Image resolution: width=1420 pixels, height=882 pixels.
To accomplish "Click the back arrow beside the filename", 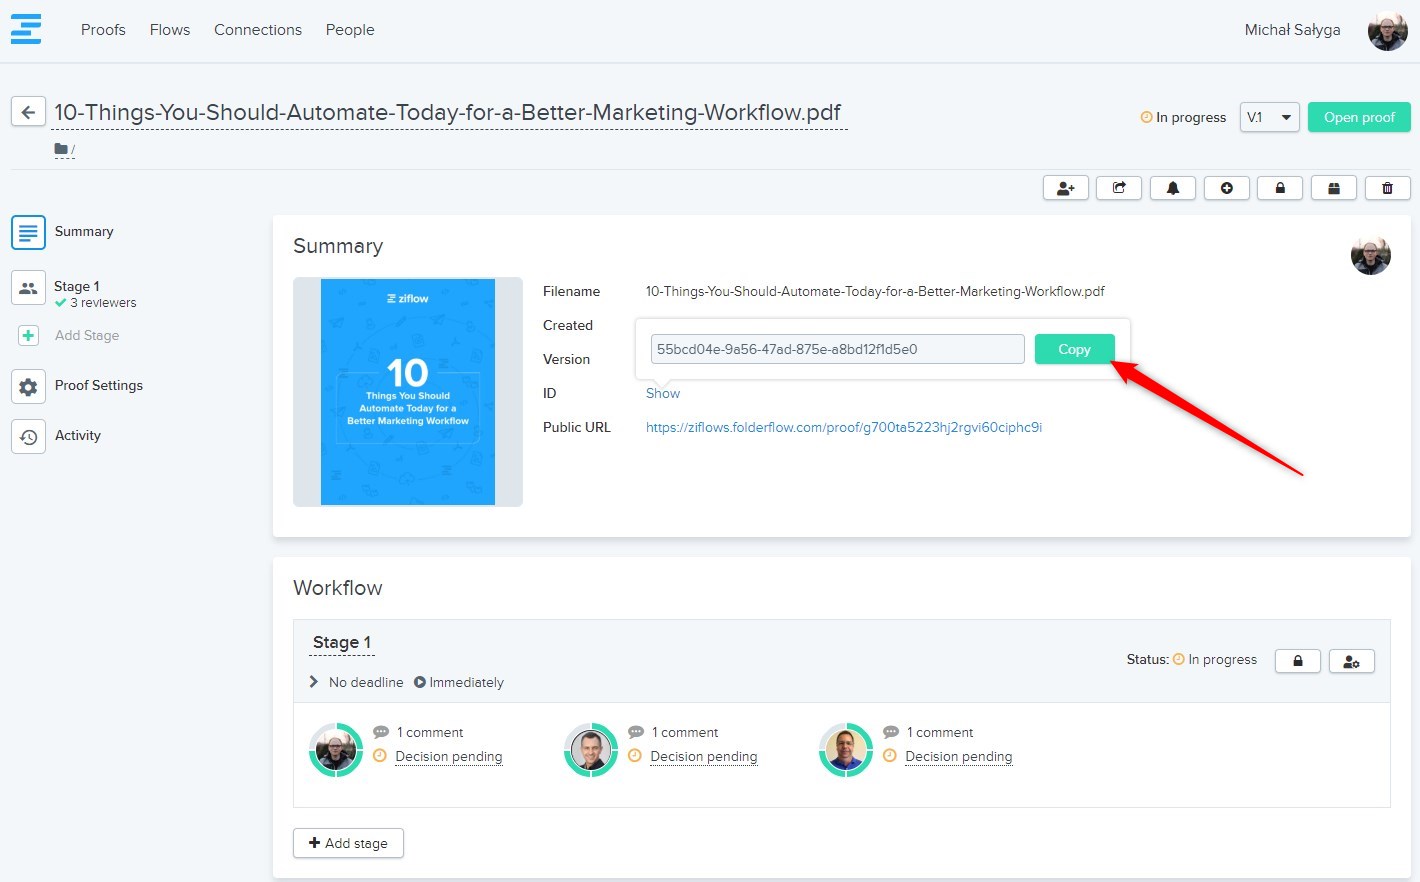I will pyautogui.click(x=28, y=112).
